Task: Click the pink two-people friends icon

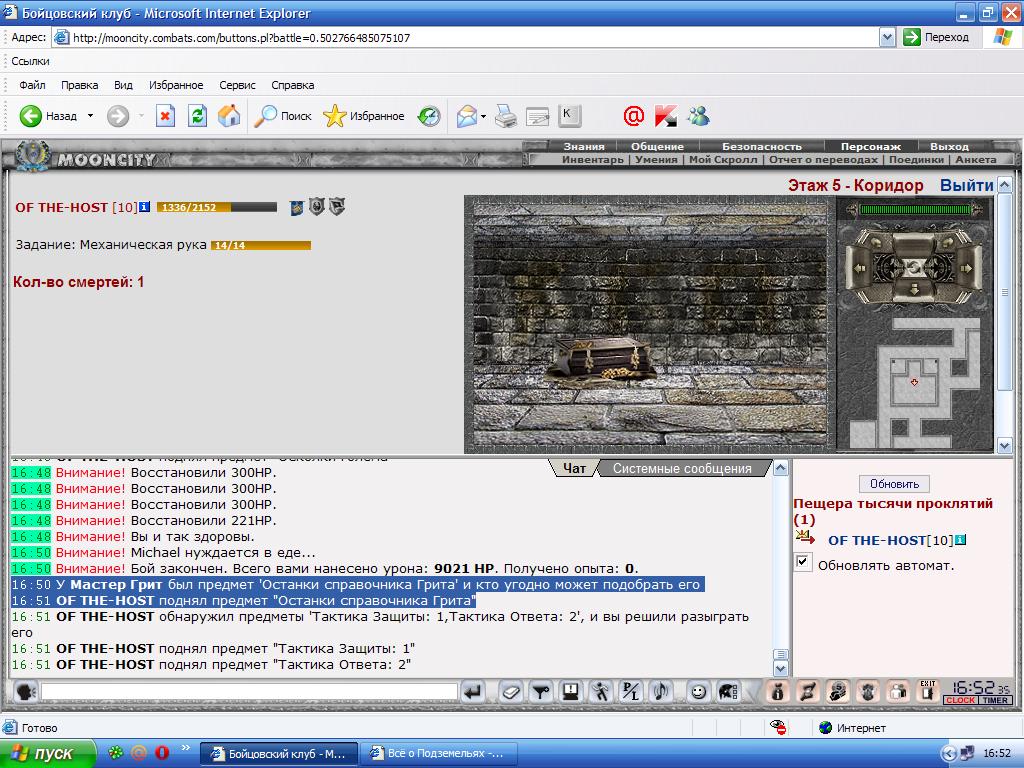Action: (898, 692)
